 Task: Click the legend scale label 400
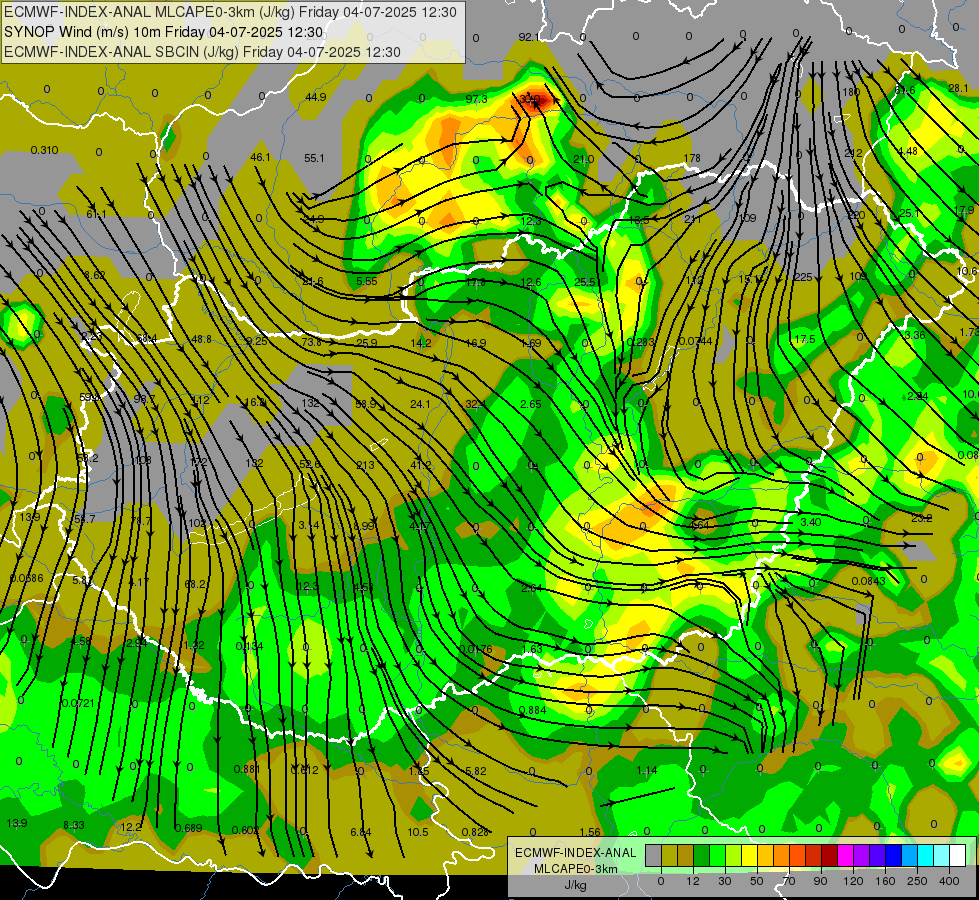949,881
